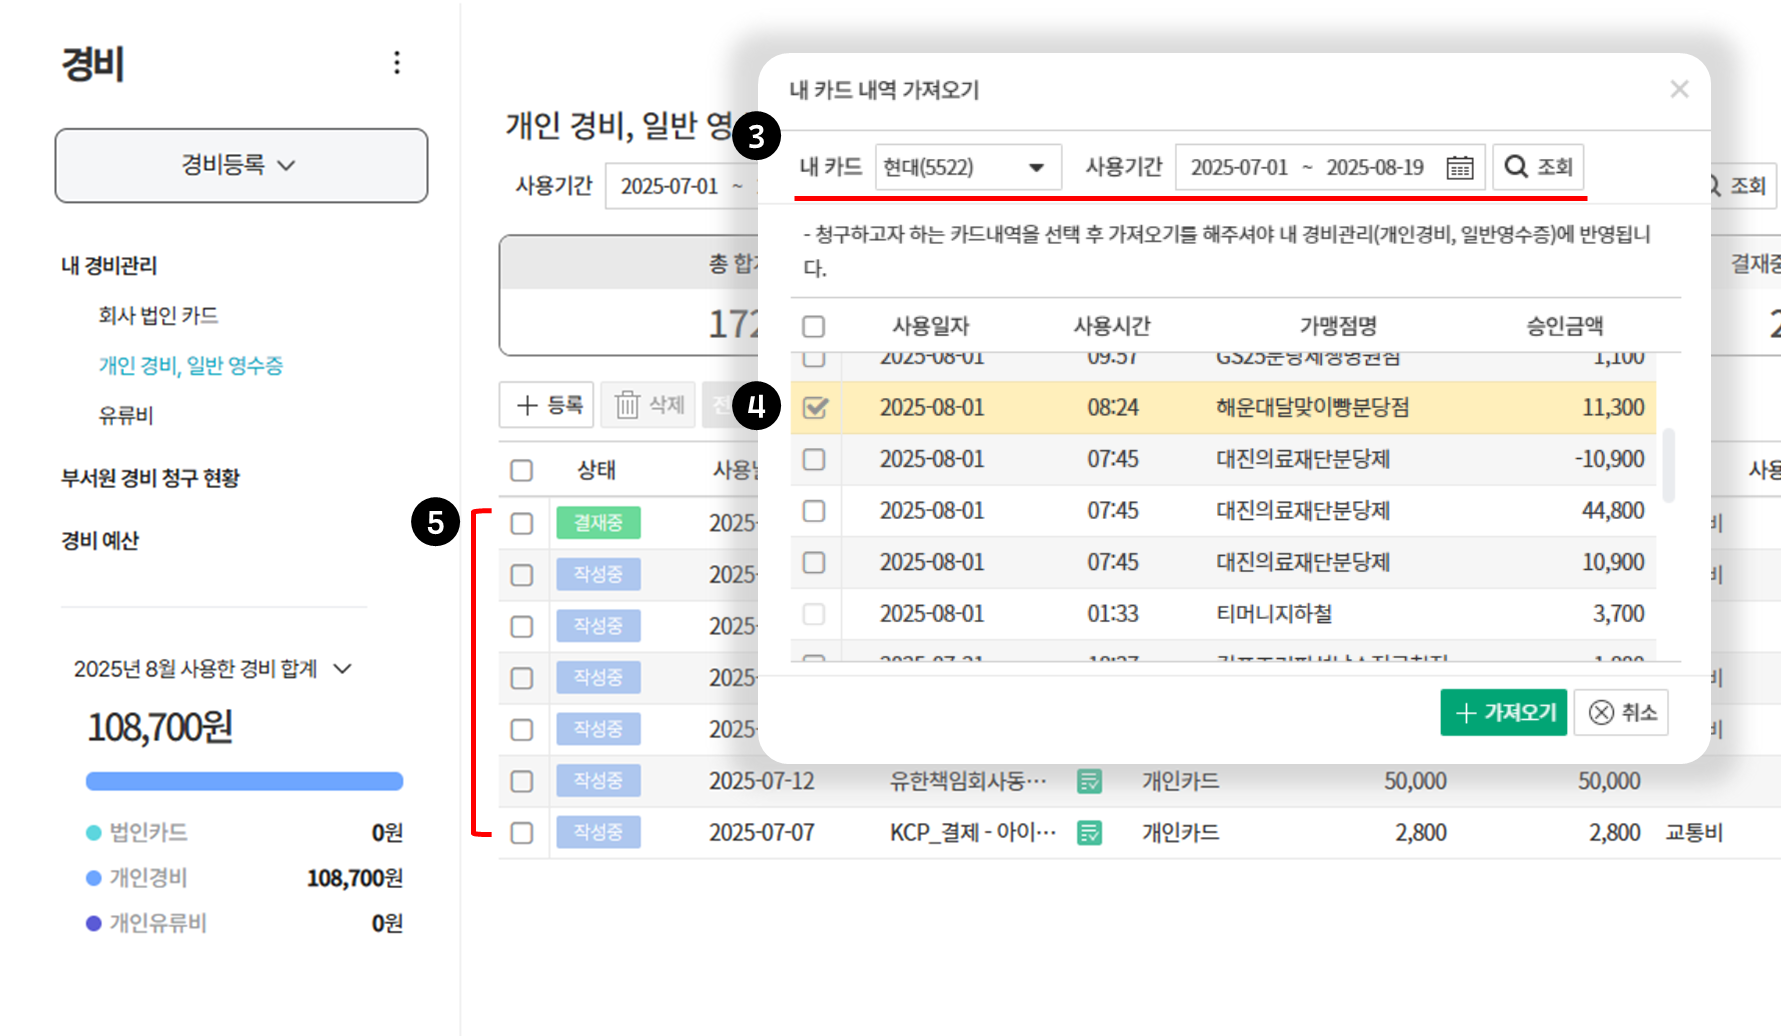Expand the 2025년 8월 사용한 경비 합계 chevron
1781x1036 pixels.
coord(343,669)
